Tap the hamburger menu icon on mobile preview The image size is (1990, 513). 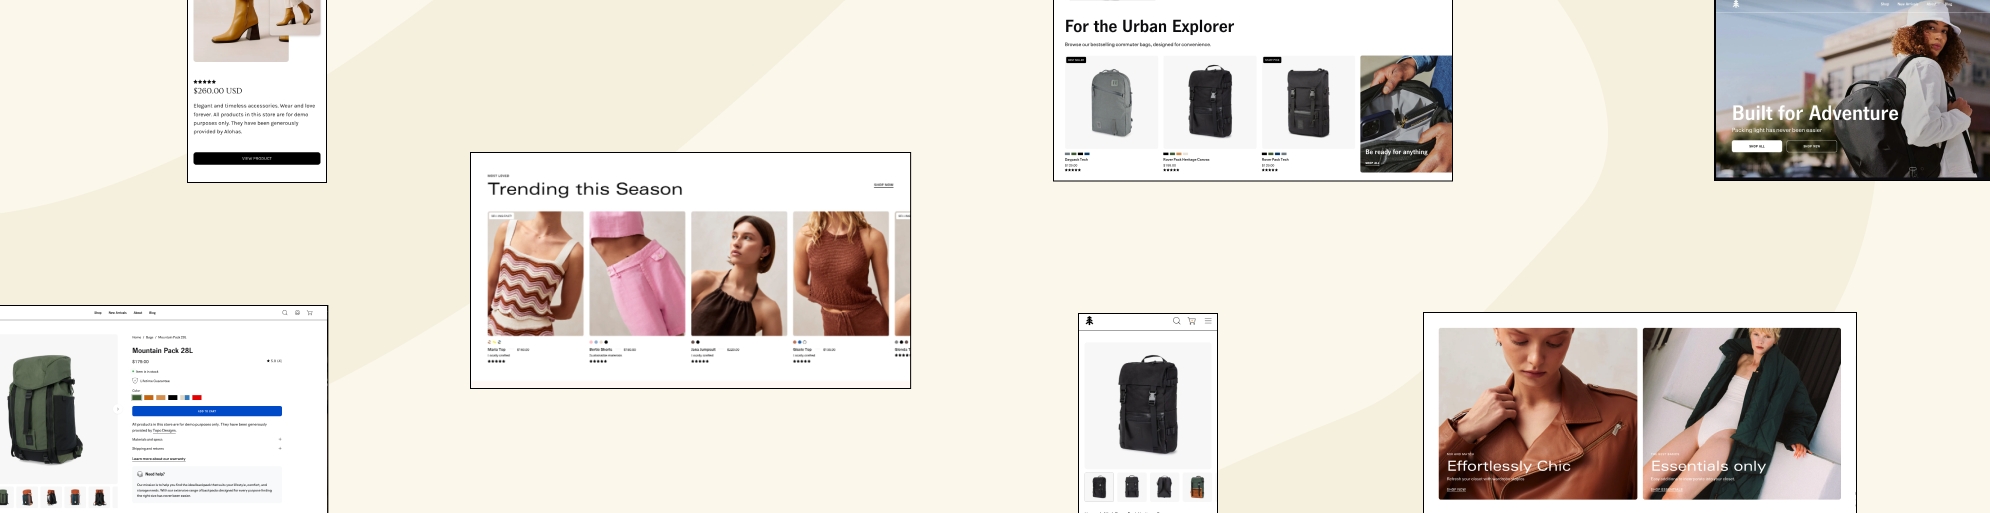[x=1208, y=321]
